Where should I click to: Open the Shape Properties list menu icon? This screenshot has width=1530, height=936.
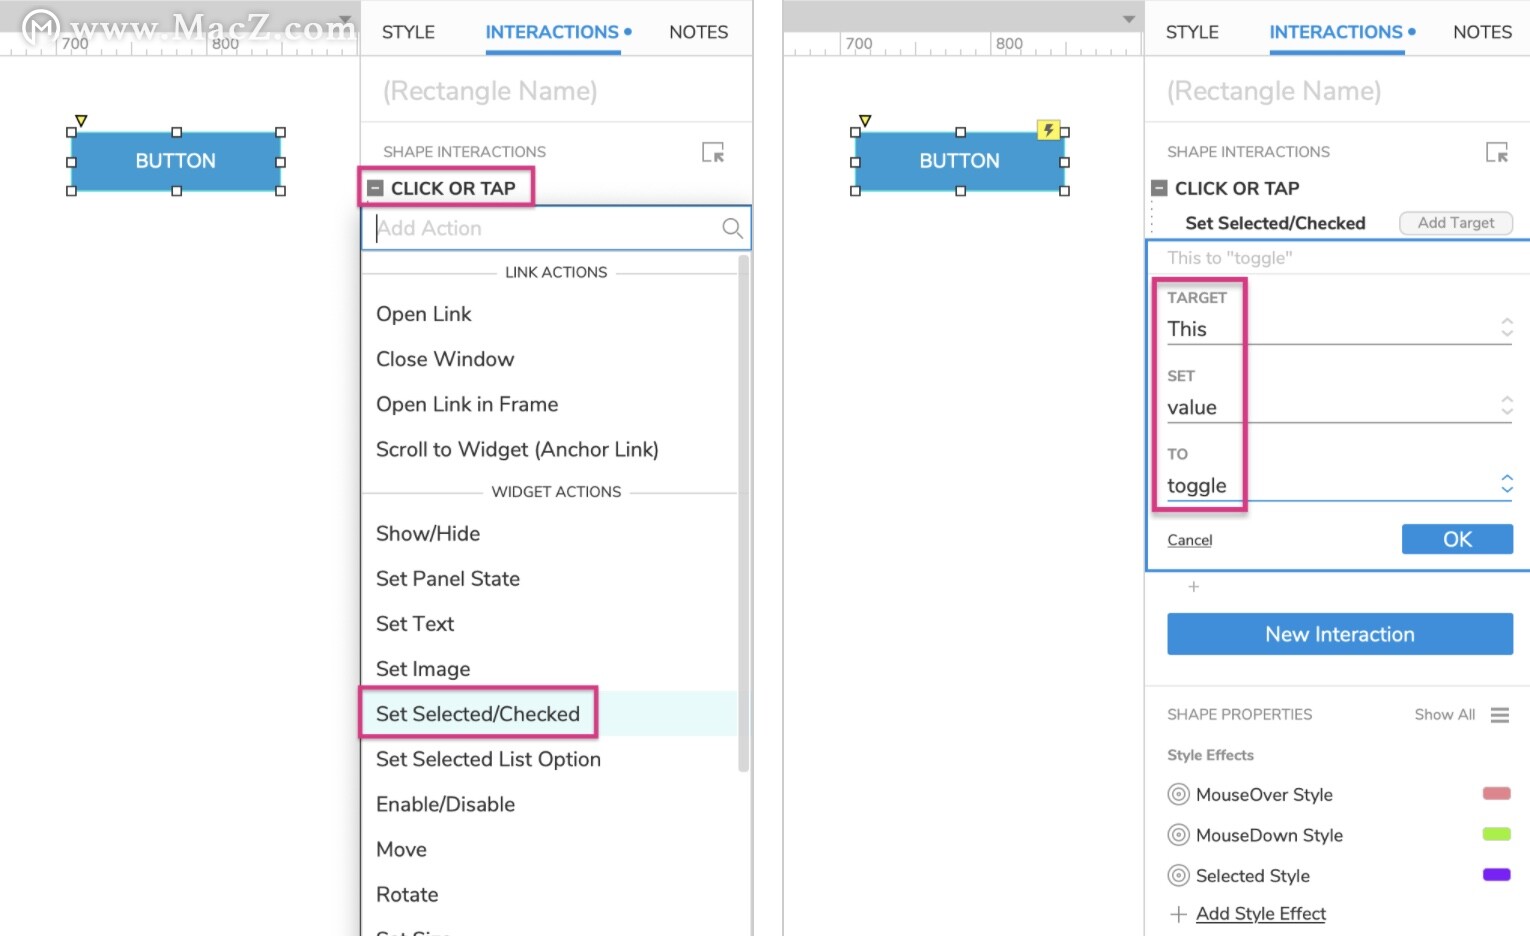1499,714
